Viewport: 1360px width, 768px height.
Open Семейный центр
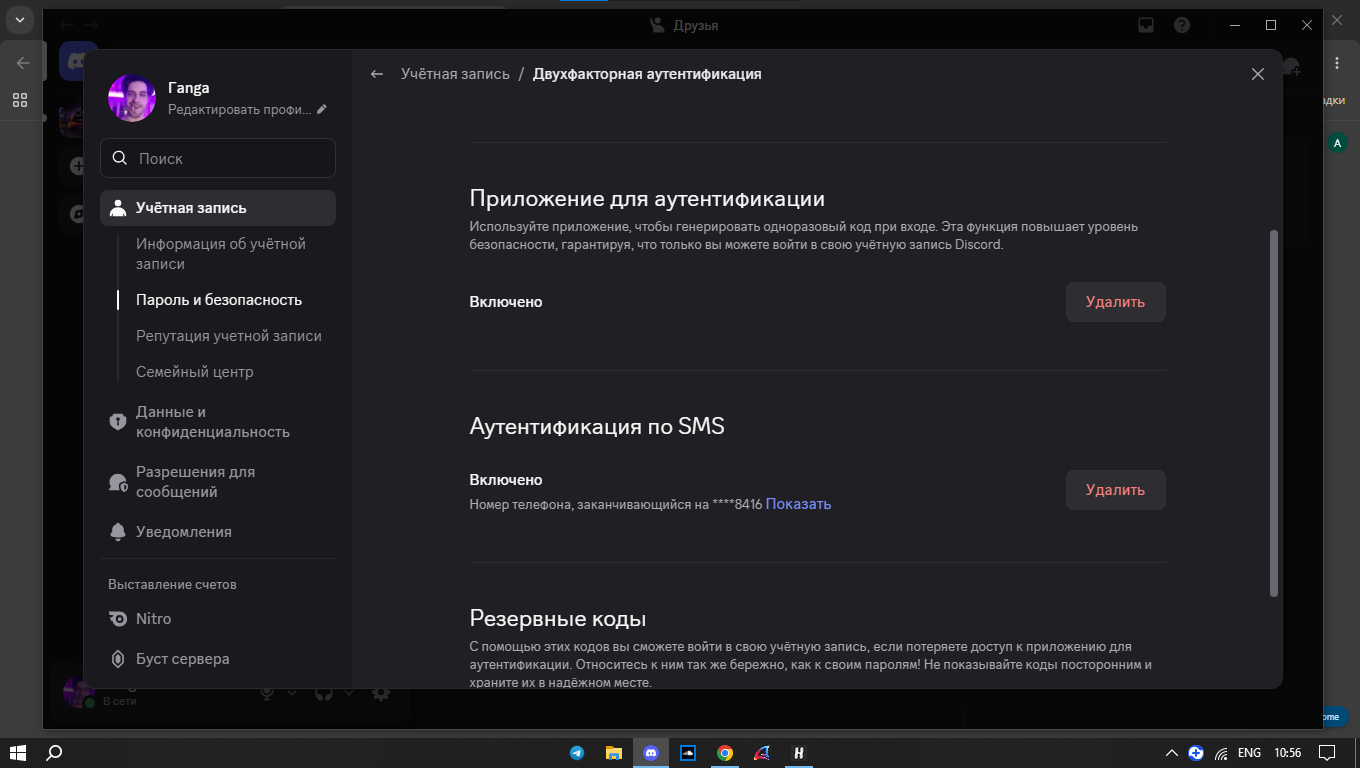195,372
